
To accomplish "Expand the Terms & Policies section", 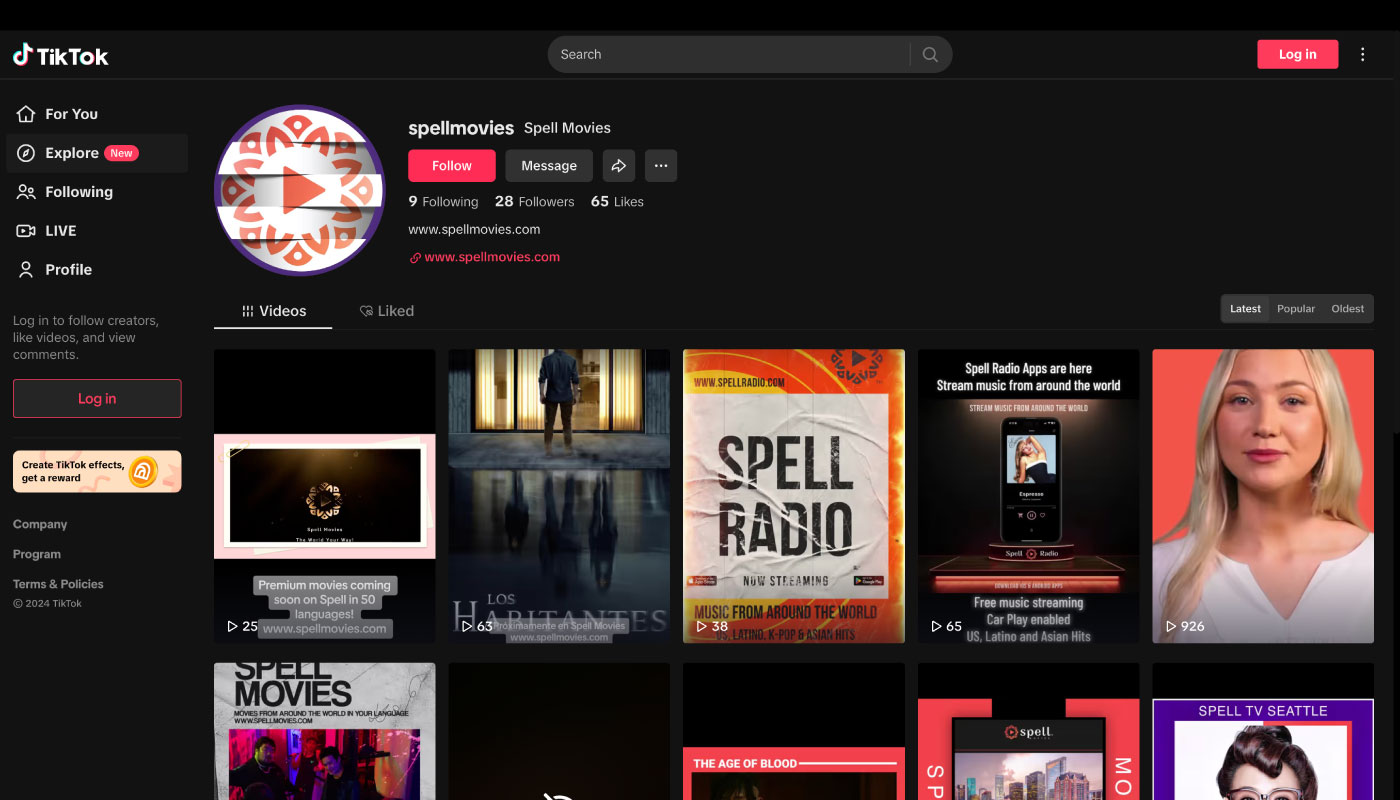I will click(58, 584).
